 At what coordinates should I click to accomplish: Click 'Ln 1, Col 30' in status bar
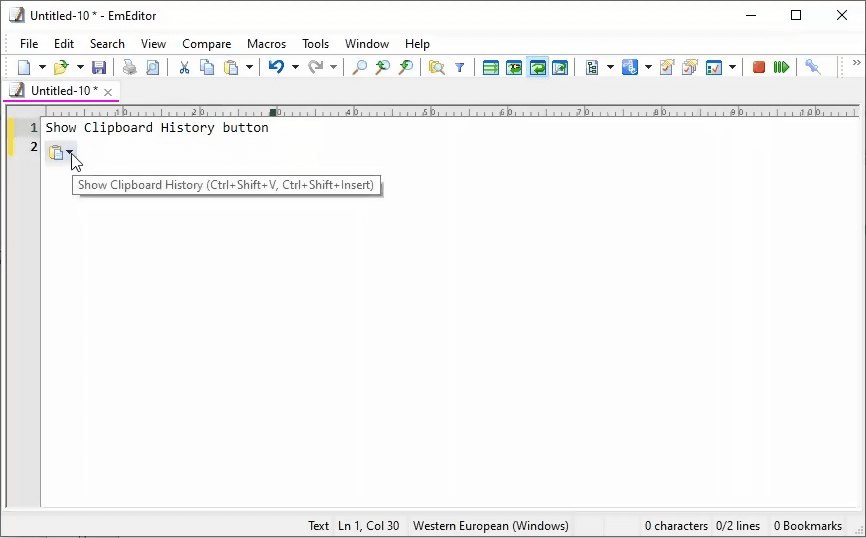[x=368, y=526]
